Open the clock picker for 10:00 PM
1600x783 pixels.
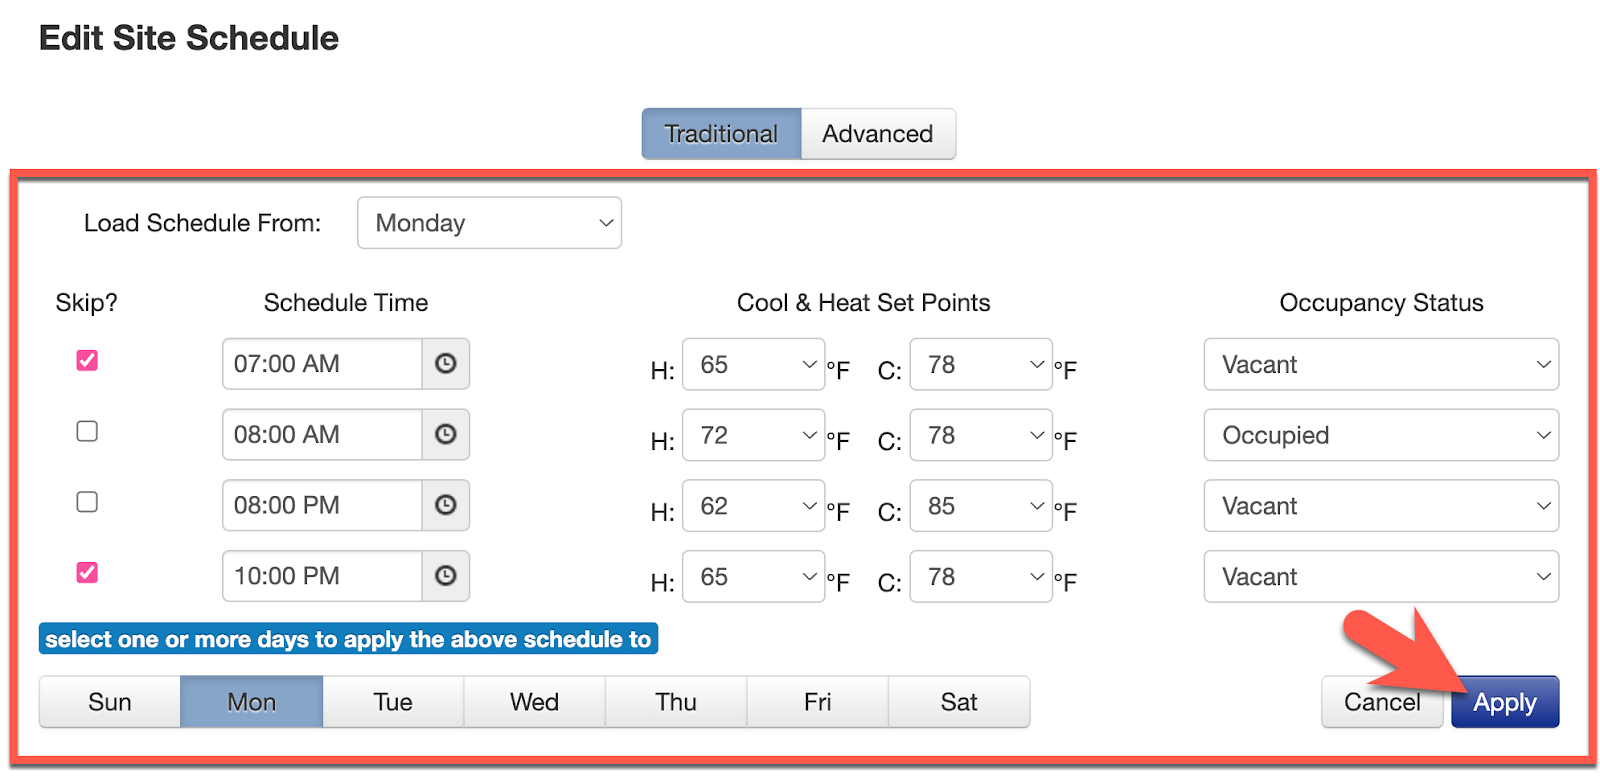click(445, 576)
